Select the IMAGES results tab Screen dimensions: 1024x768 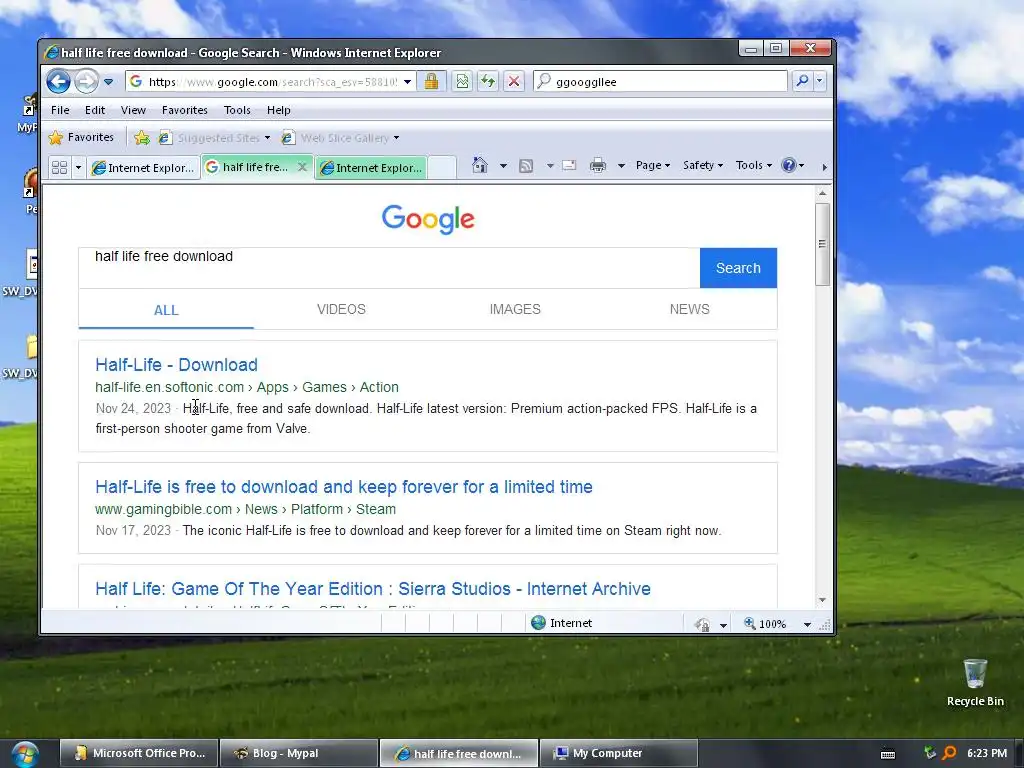(x=515, y=309)
